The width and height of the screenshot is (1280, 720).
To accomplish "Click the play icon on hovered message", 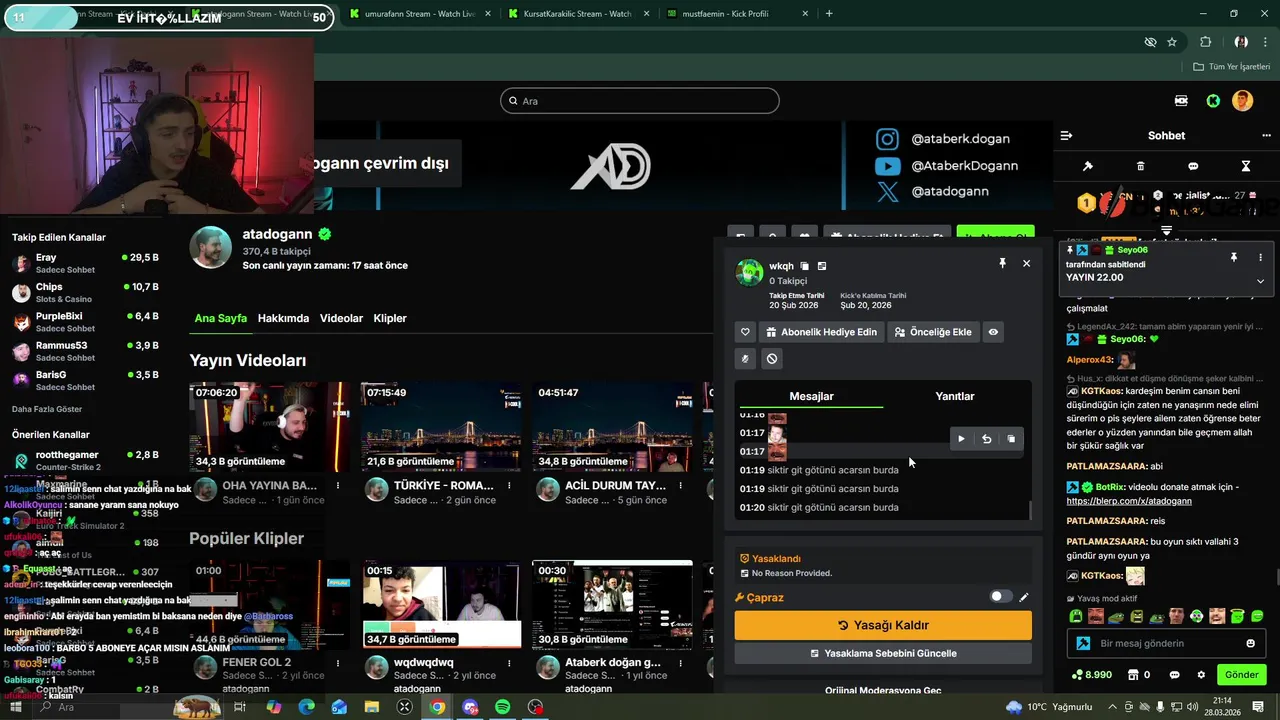I will (961, 439).
